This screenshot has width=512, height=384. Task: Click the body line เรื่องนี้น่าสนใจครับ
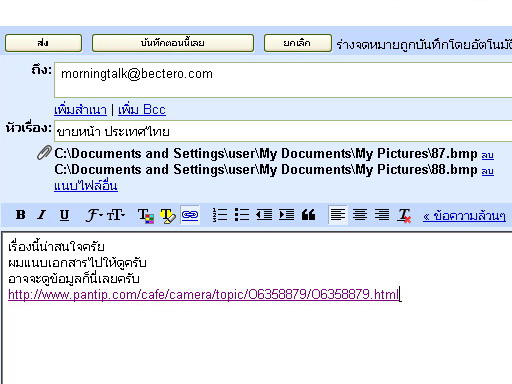[x=56, y=247]
